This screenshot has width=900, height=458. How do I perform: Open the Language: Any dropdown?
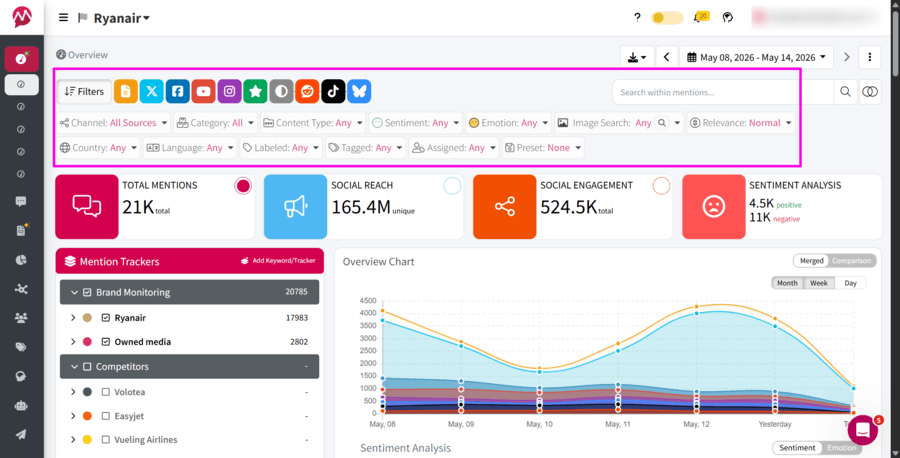190,148
